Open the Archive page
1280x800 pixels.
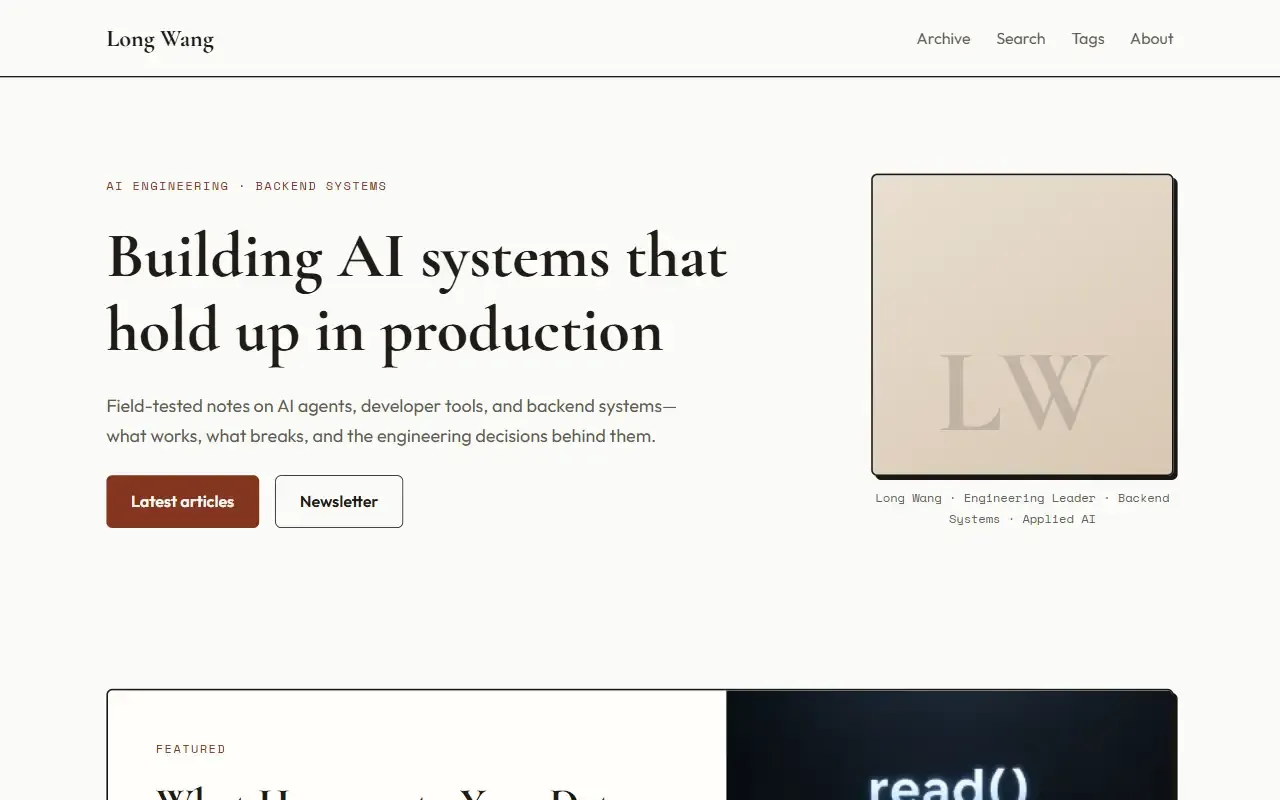[943, 39]
